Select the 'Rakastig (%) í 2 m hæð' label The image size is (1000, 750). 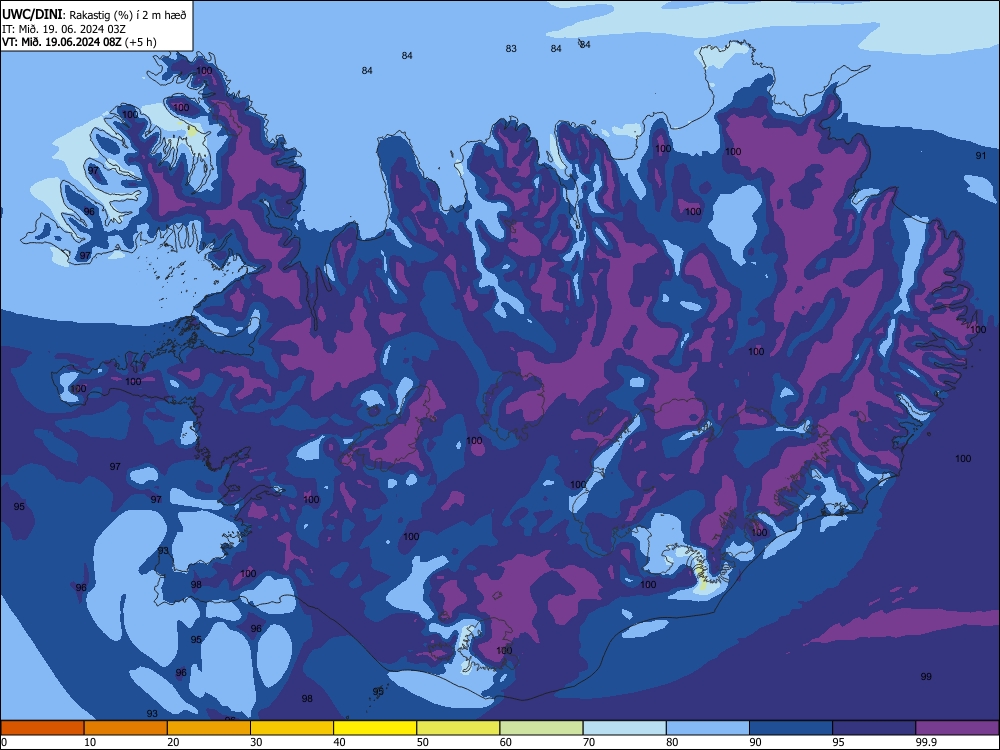click(128, 15)
